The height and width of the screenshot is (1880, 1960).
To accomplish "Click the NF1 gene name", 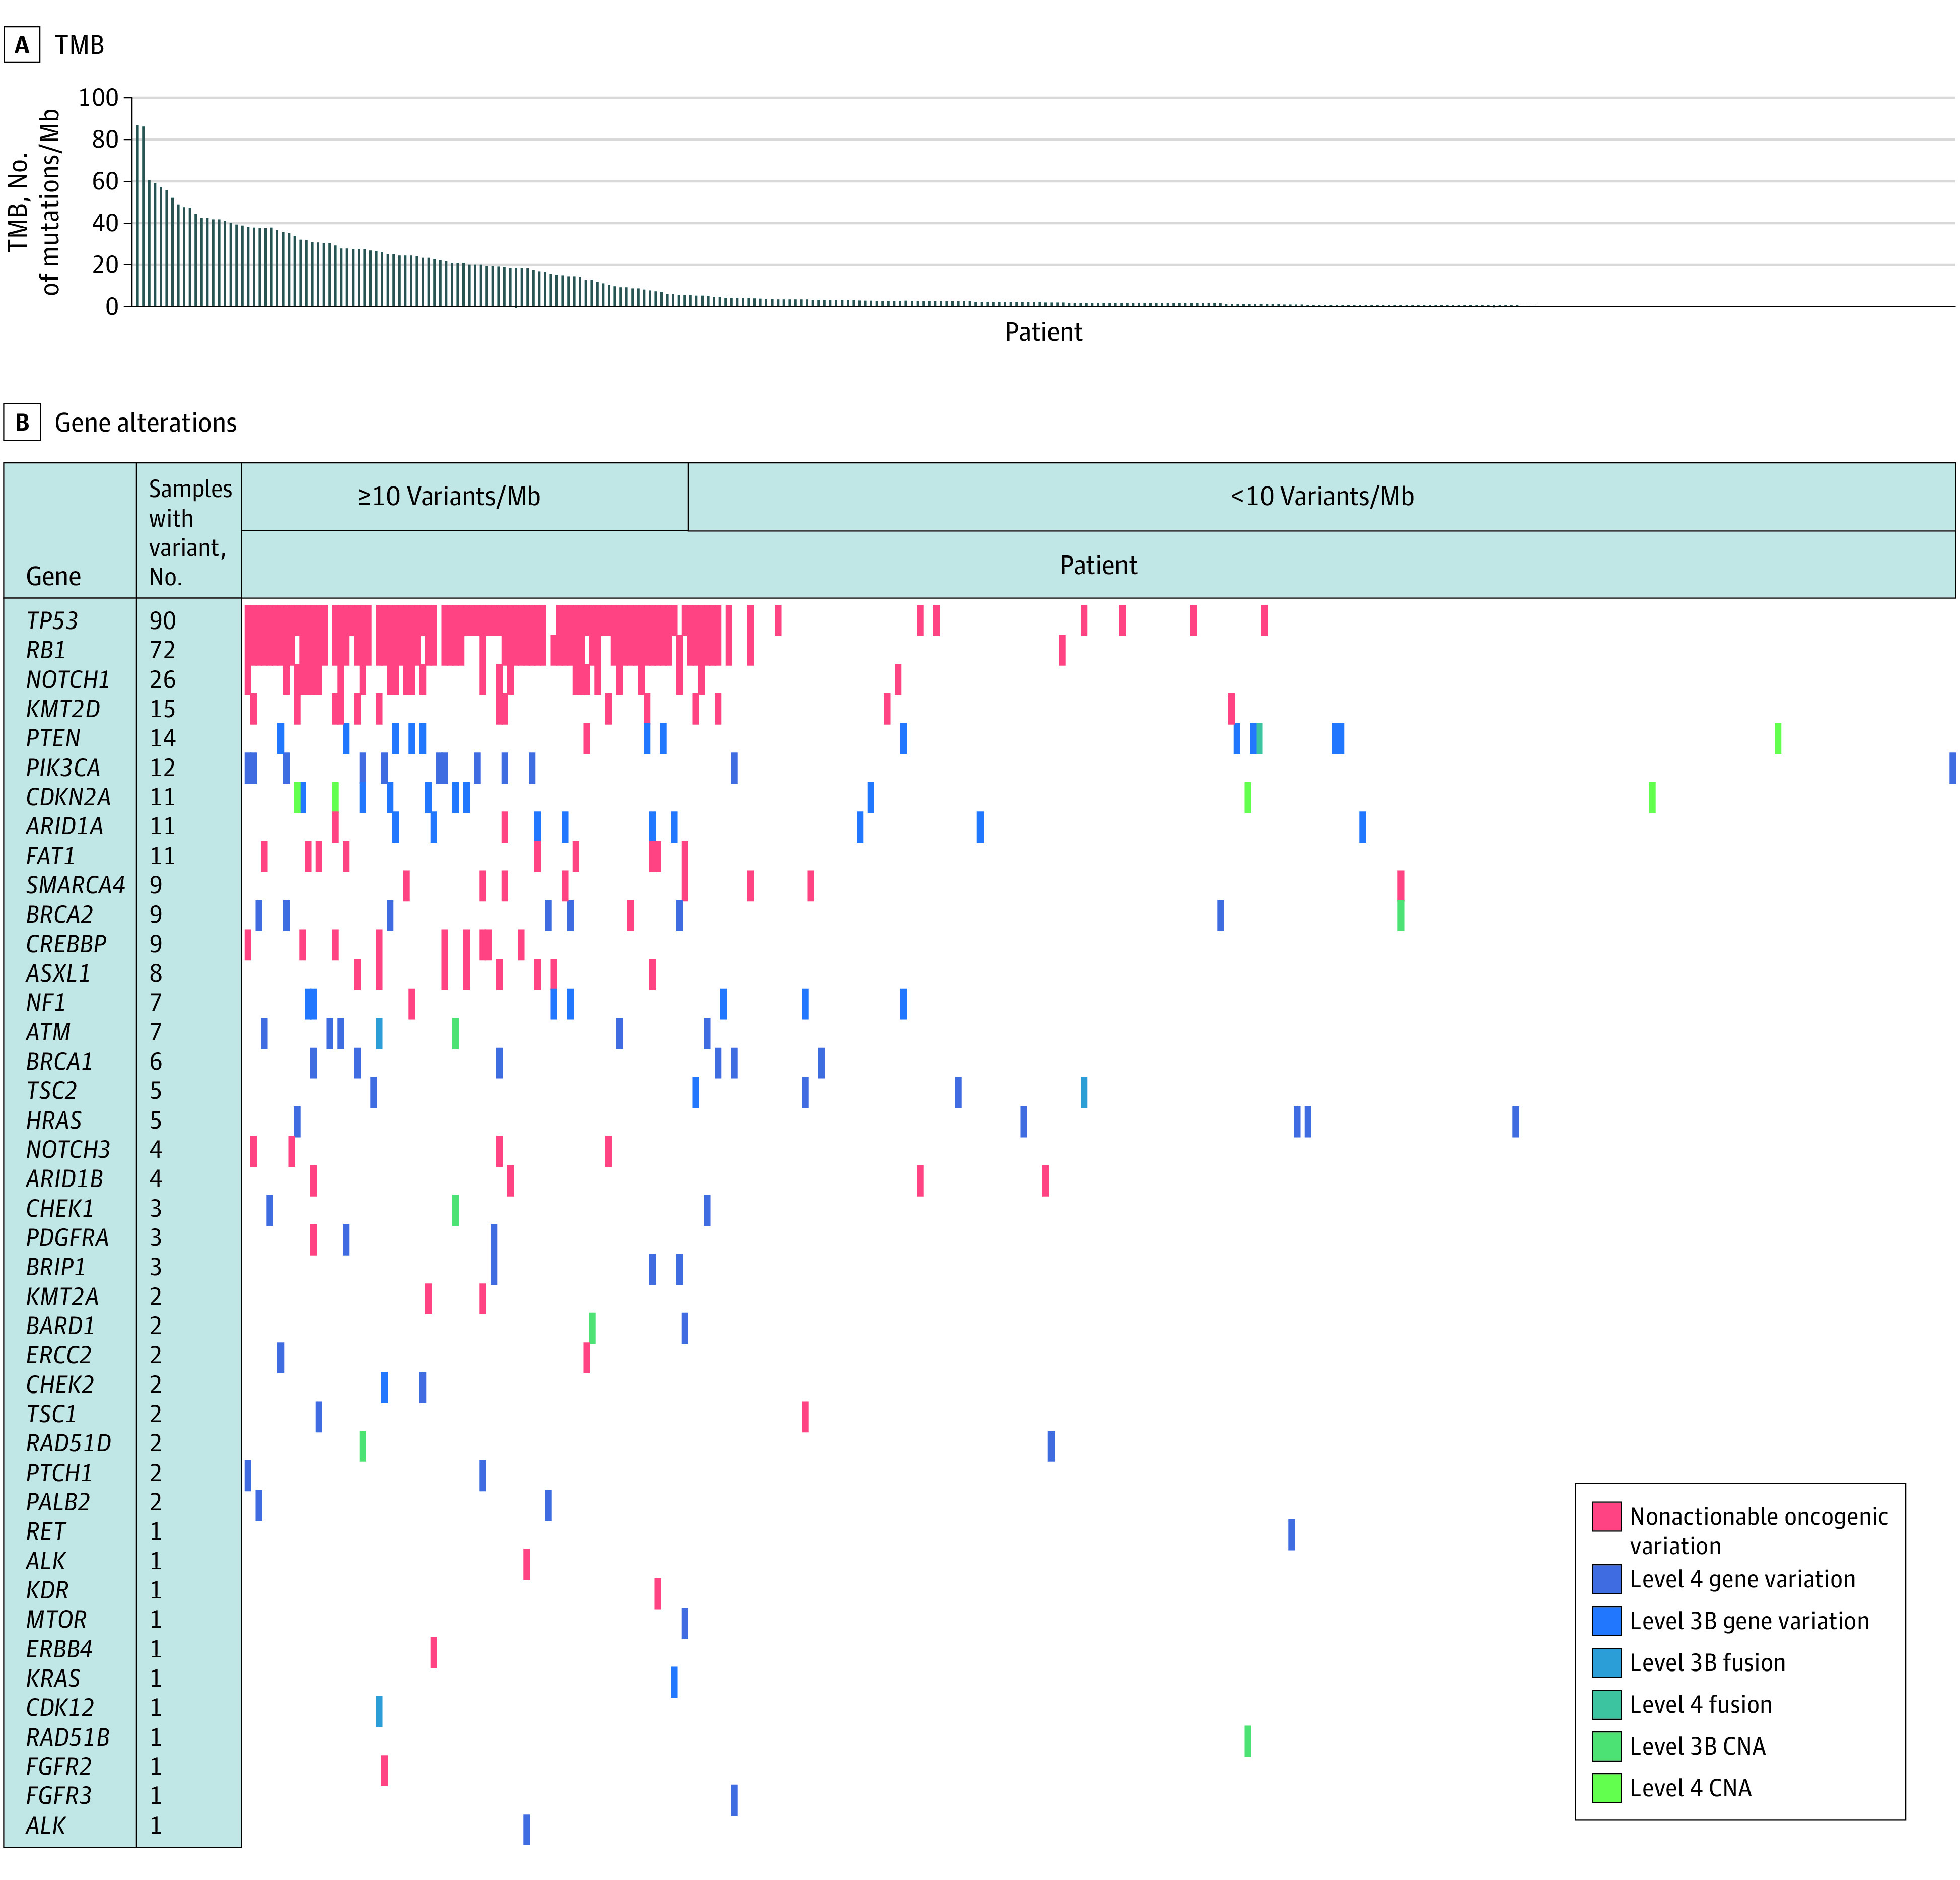I will tap(45, 1002).
